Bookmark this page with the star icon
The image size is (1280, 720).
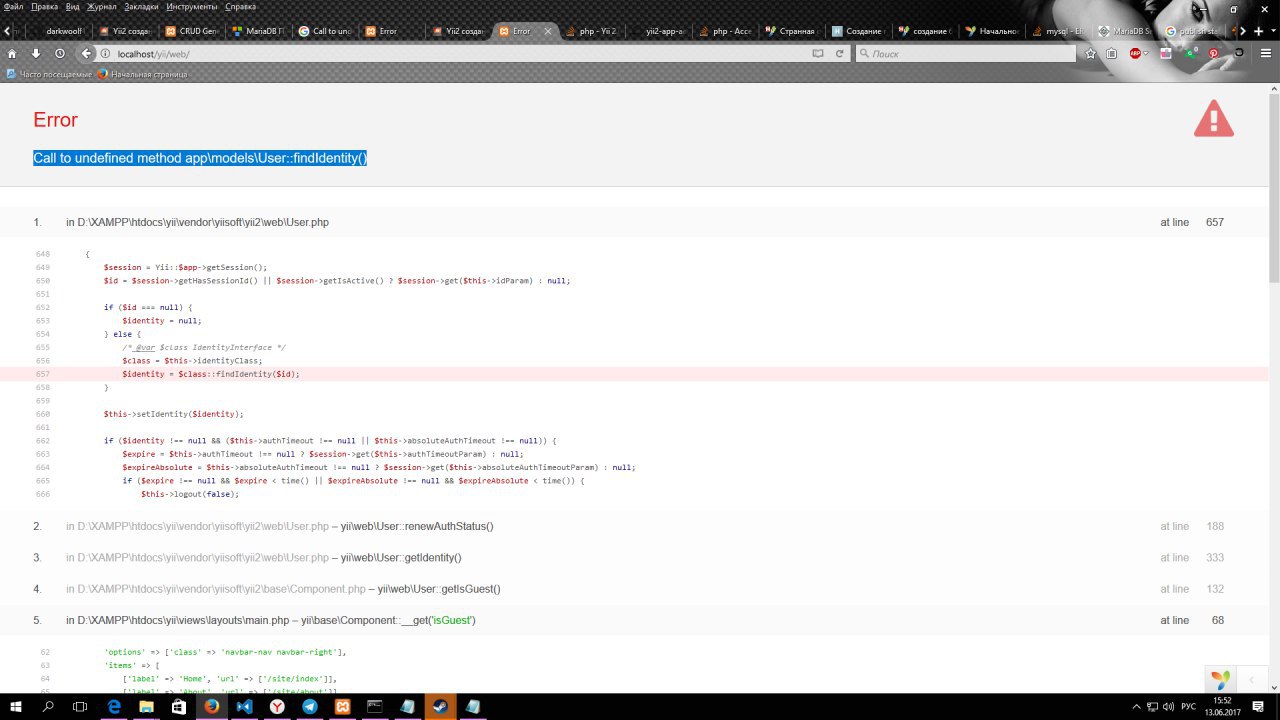point(1091,53)
